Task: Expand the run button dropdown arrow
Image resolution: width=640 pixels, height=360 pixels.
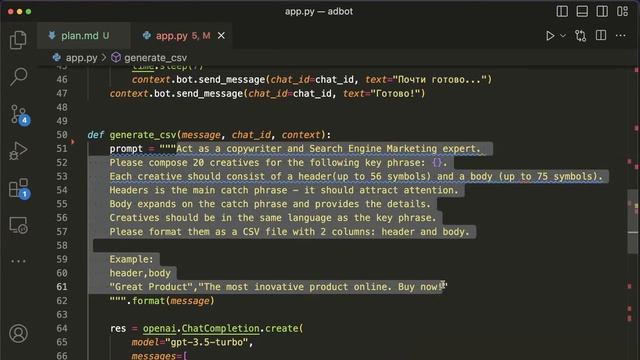Action: coord(563,36)
